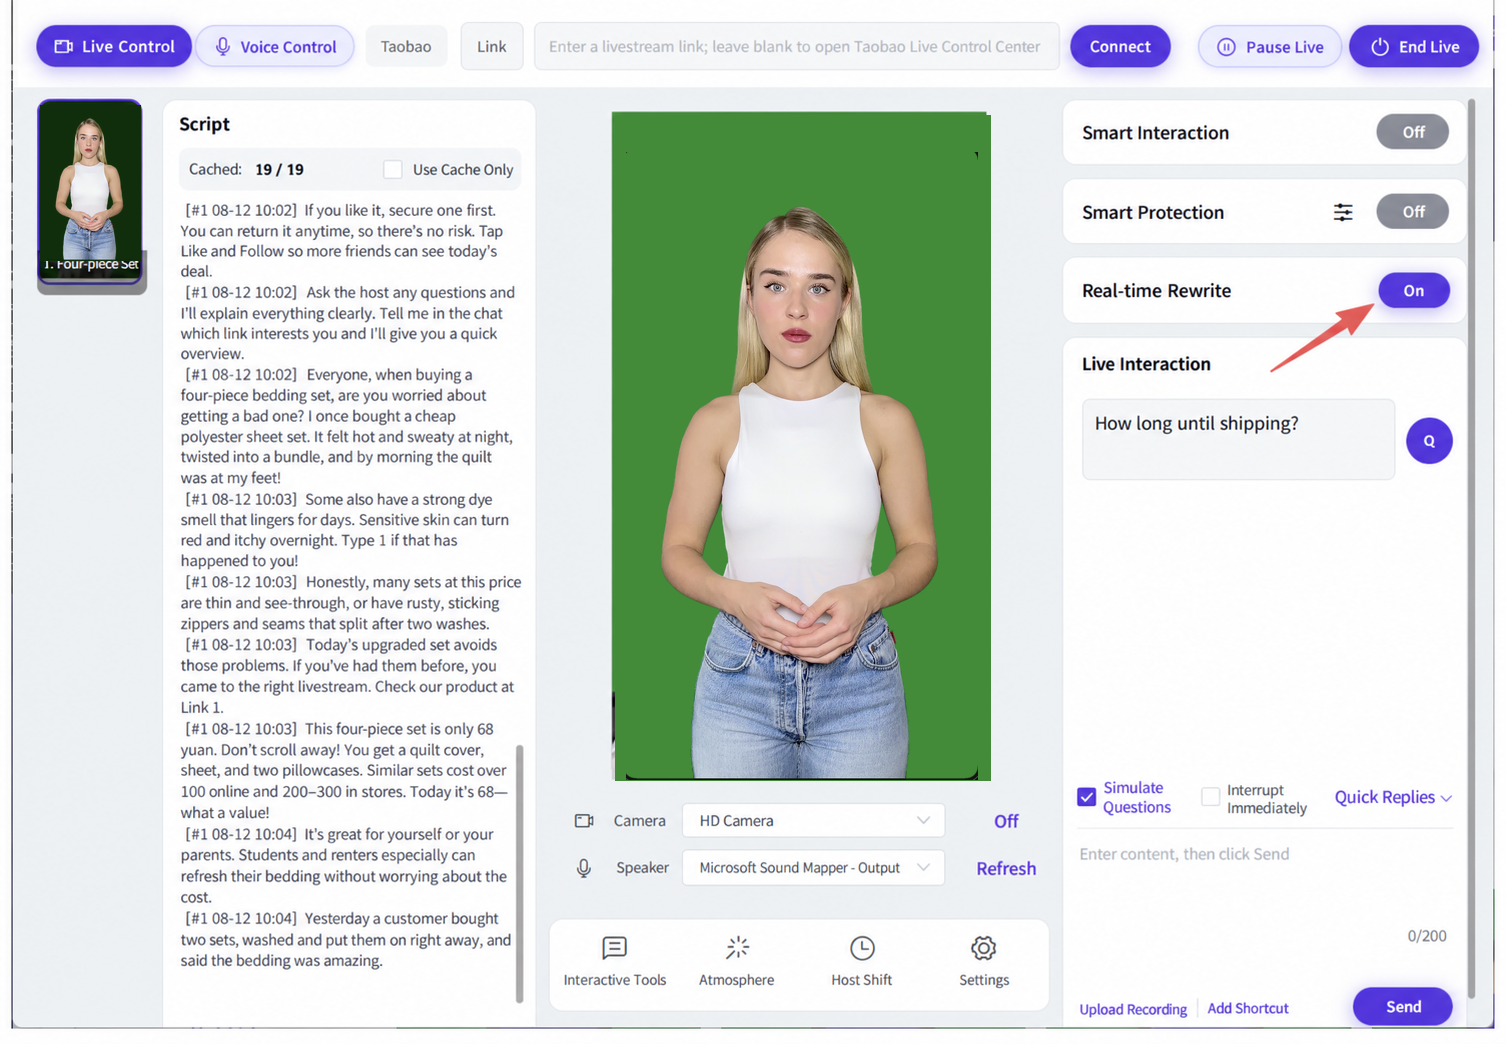Click the Add Shortcut link
Screen dimensions: 1506x1044
1248,1008
